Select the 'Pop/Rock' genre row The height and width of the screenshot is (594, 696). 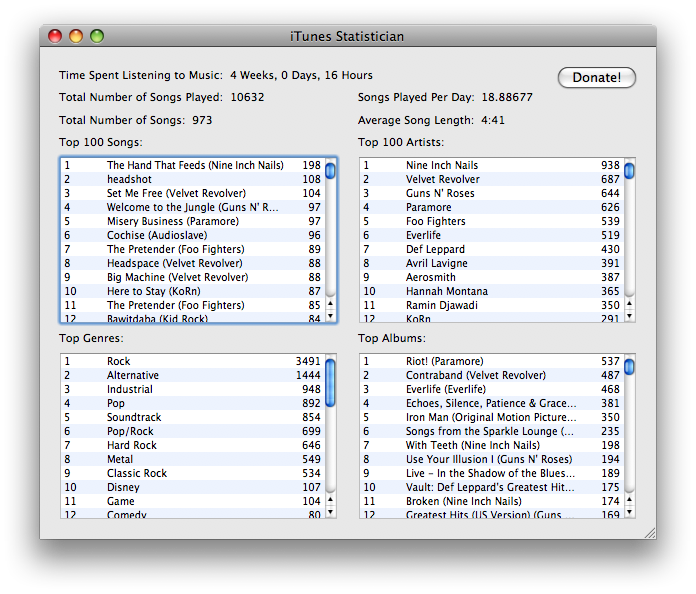(193, 432)
